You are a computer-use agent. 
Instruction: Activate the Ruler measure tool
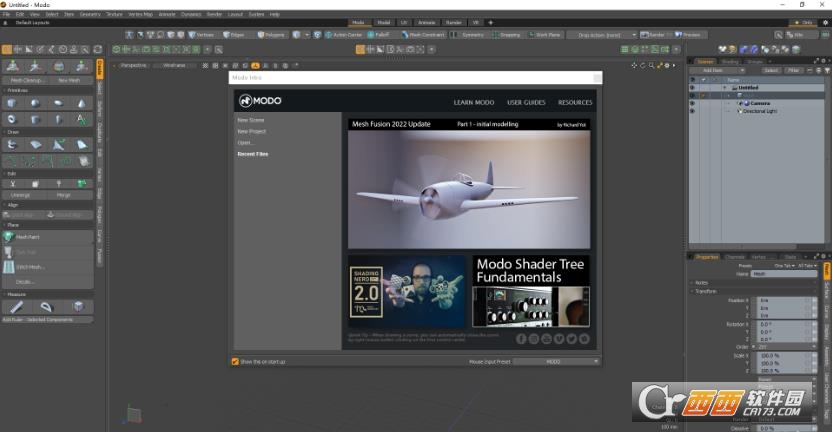coord(16,307)
